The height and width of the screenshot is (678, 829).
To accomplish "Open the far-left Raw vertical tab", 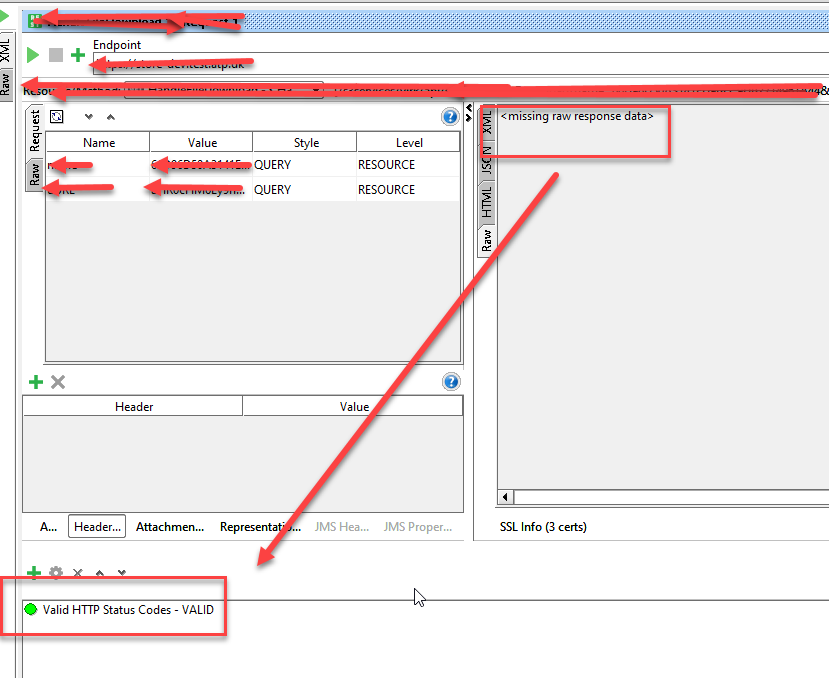I will [x=5, y=85].
